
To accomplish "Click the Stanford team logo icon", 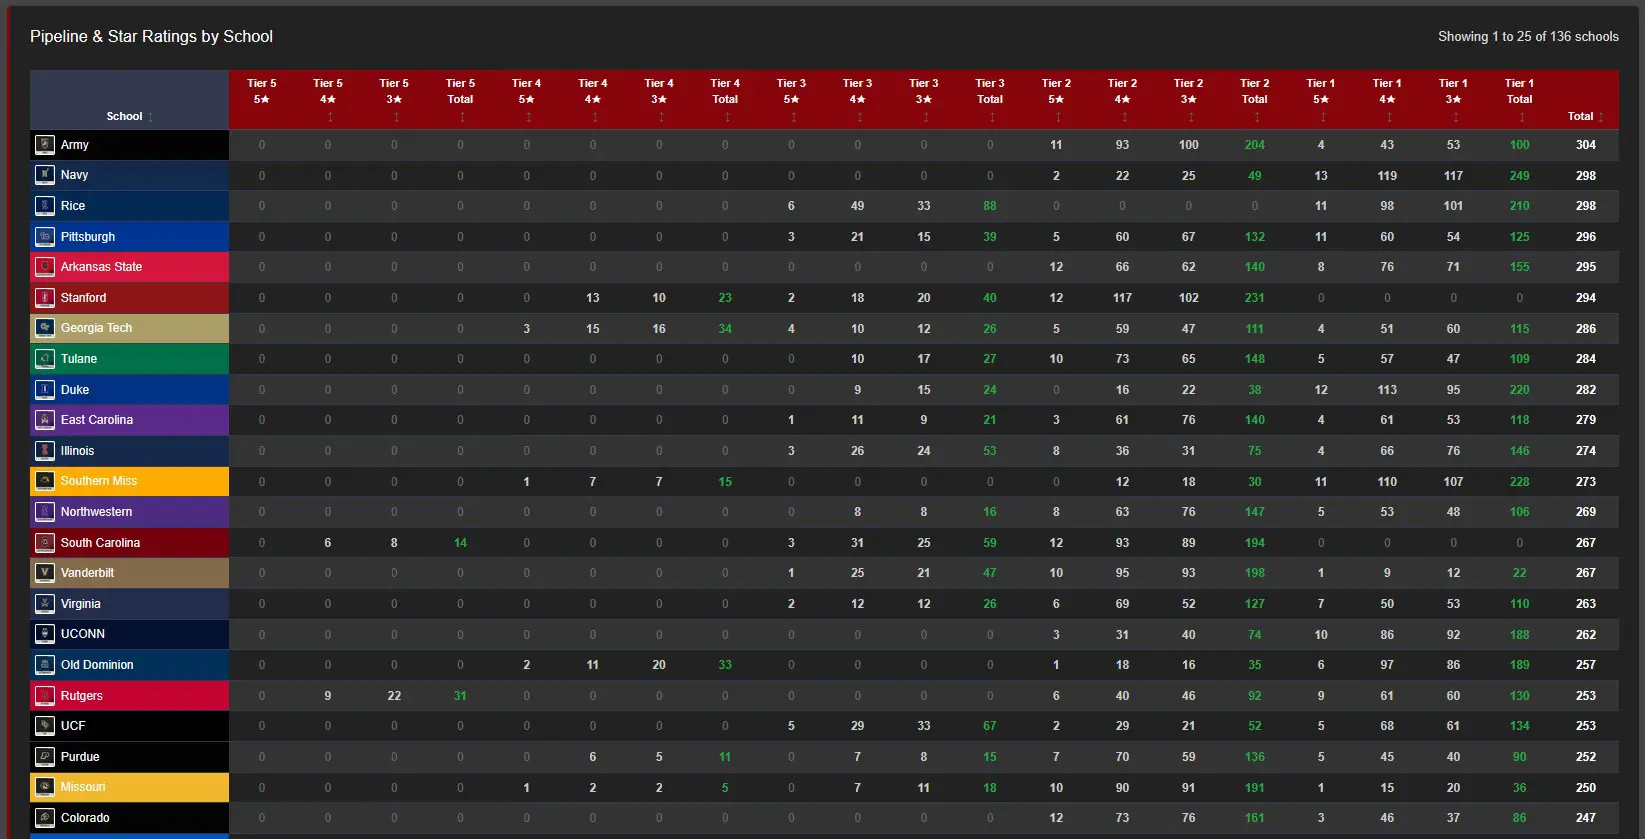I will pos(45,298).
